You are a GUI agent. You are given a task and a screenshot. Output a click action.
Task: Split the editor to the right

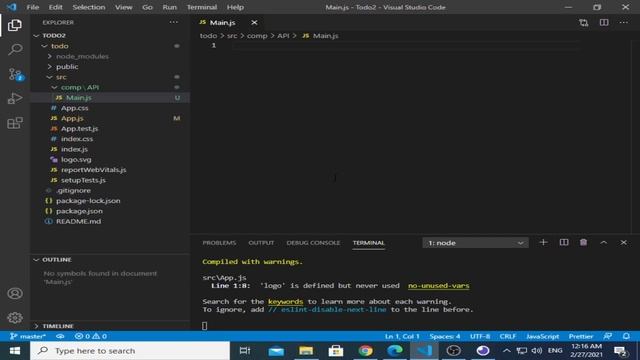coord(604,22)
